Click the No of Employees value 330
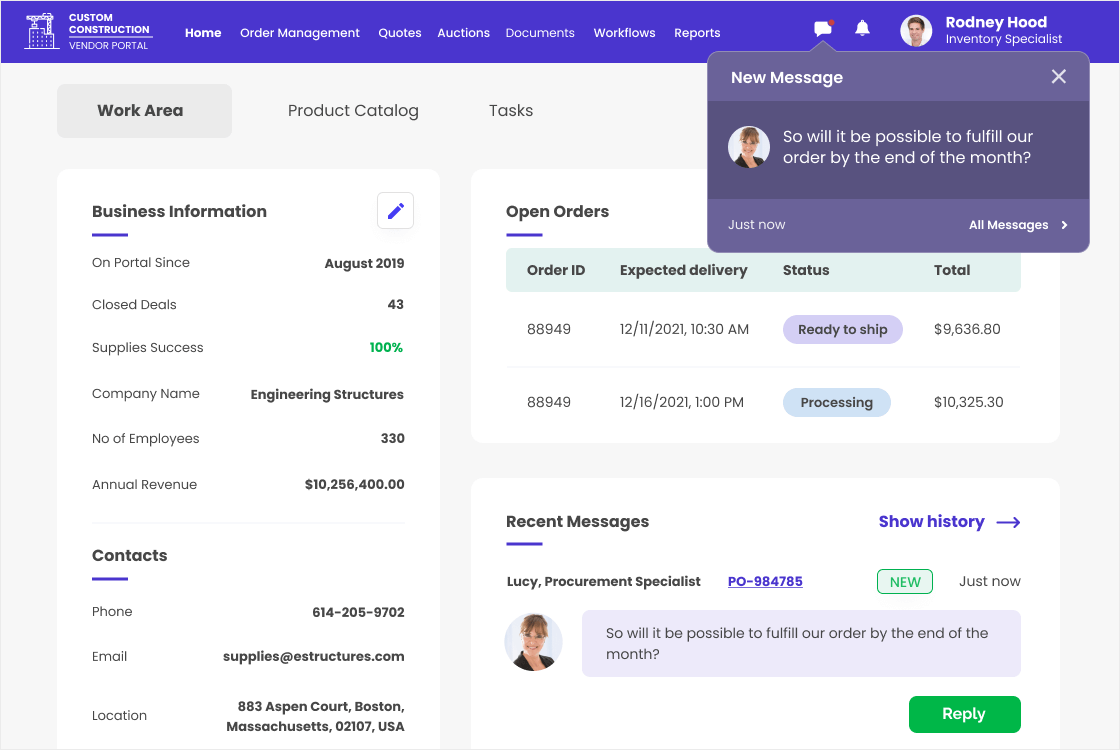 pos(392,439)
